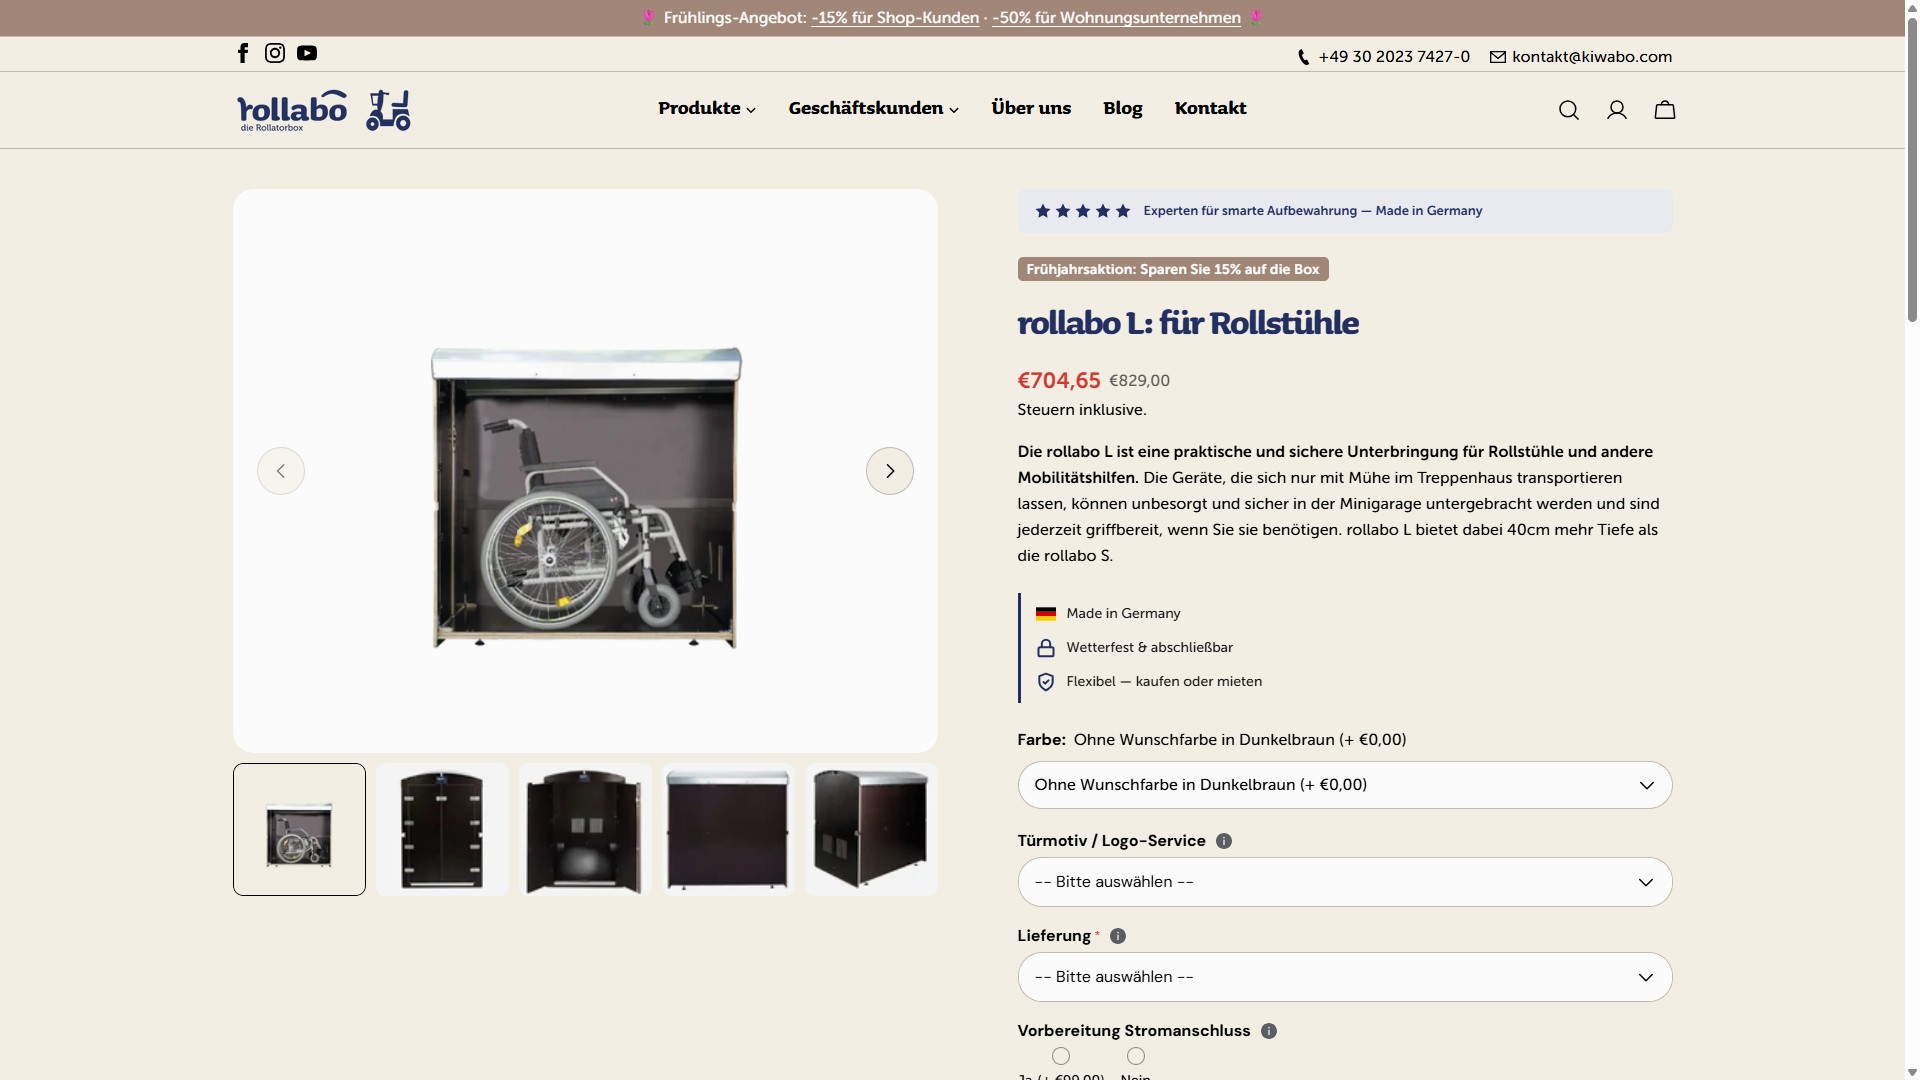The height and width of the screenshot is (1080, 1920).
Task: Select Ja radio for Stromanschluss
Action: coord(1061,1056)
